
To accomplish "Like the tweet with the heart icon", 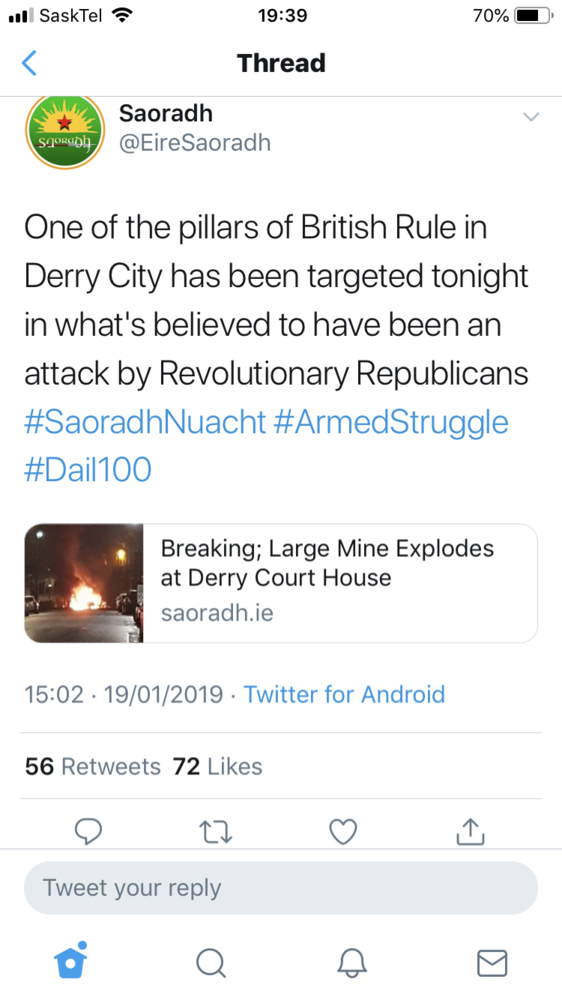I will 343,832.
